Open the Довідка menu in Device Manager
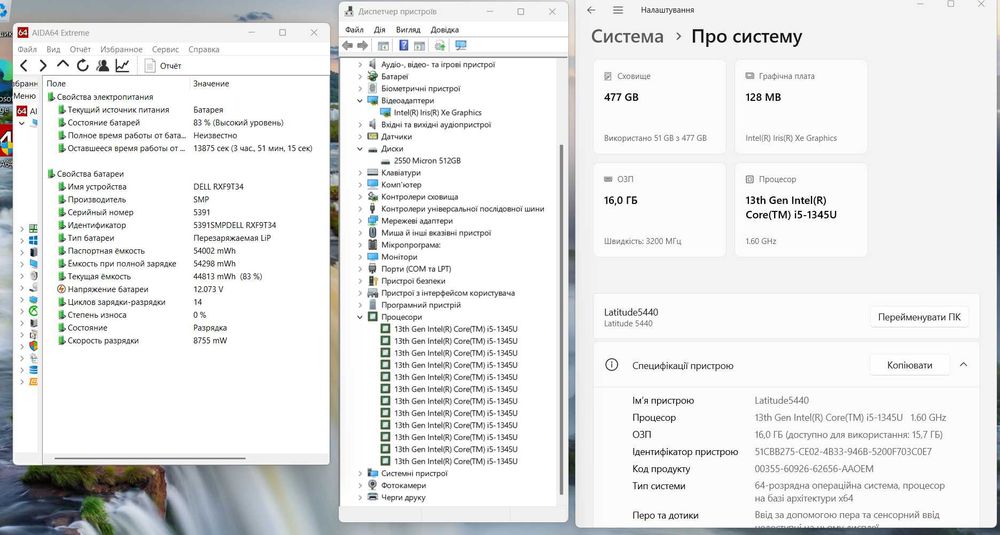The image size is (1000, 535). [x=445, y=30]
